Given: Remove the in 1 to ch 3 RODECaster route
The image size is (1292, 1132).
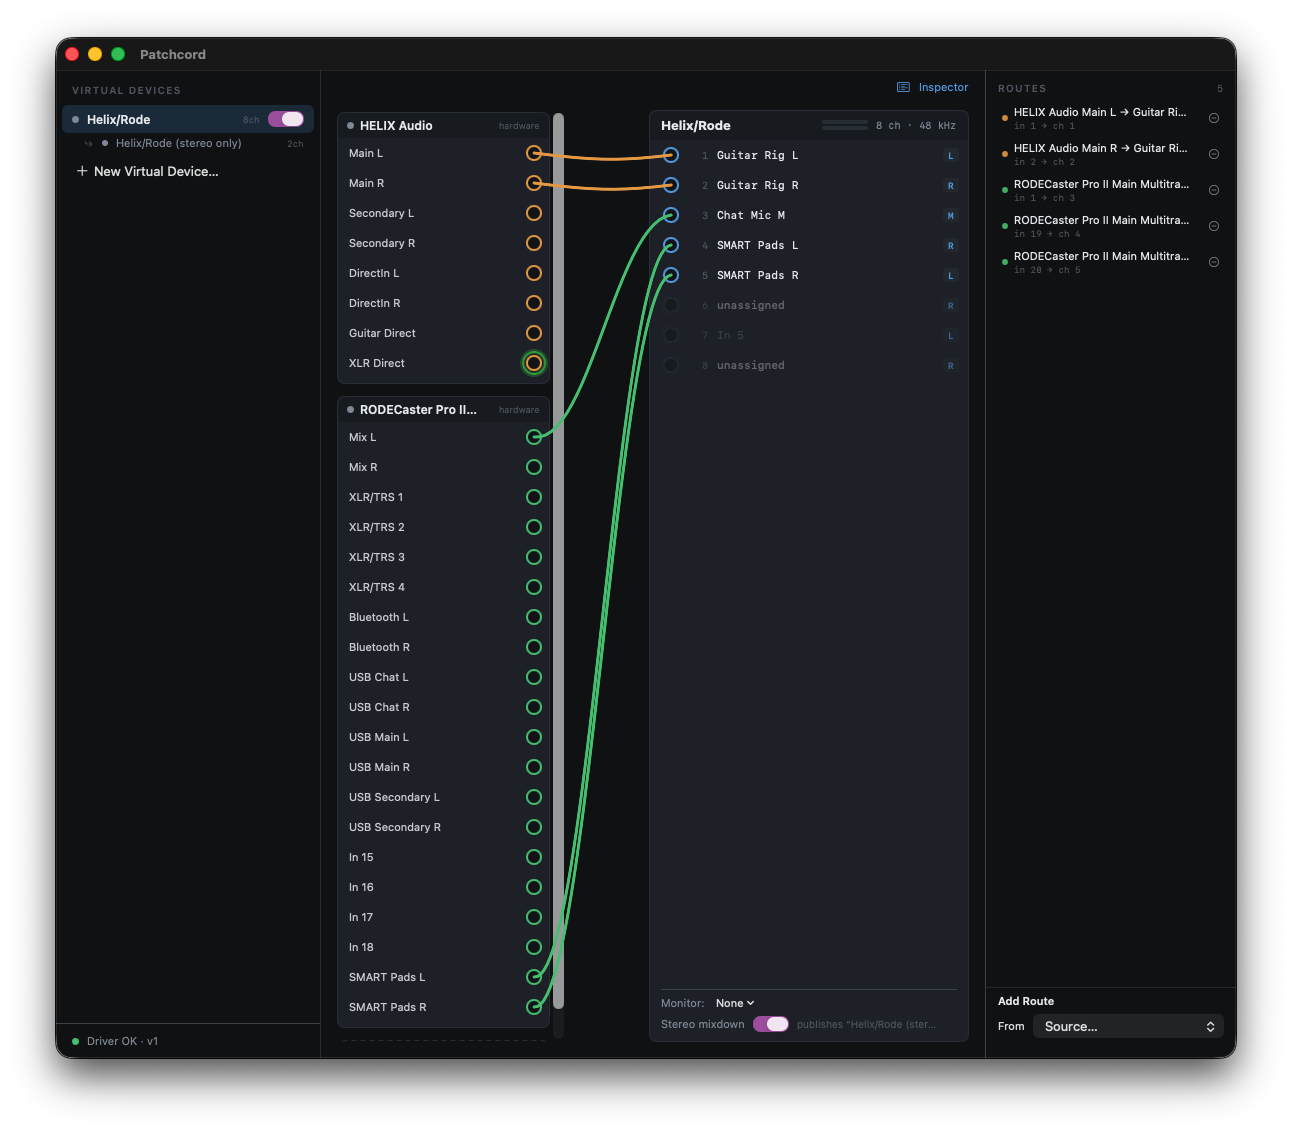Looking at the screenshot, I should coord(1214,190).
